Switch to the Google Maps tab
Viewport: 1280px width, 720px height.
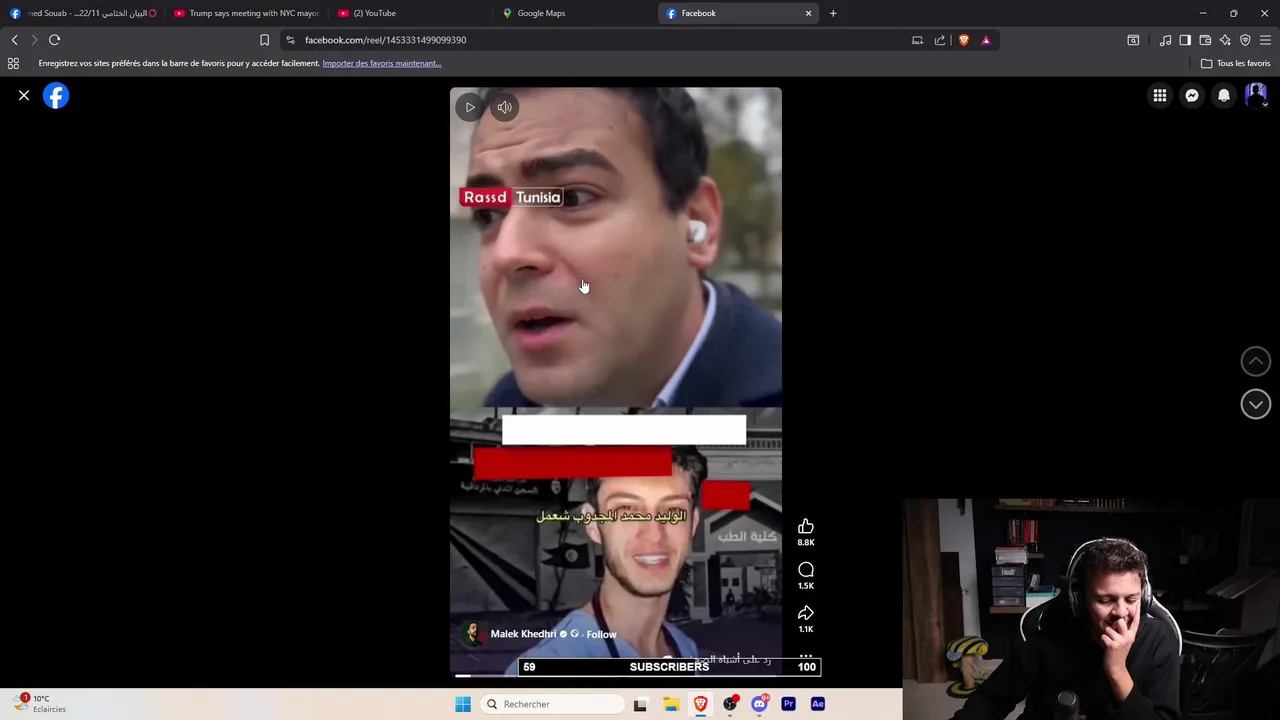[575, 13]
